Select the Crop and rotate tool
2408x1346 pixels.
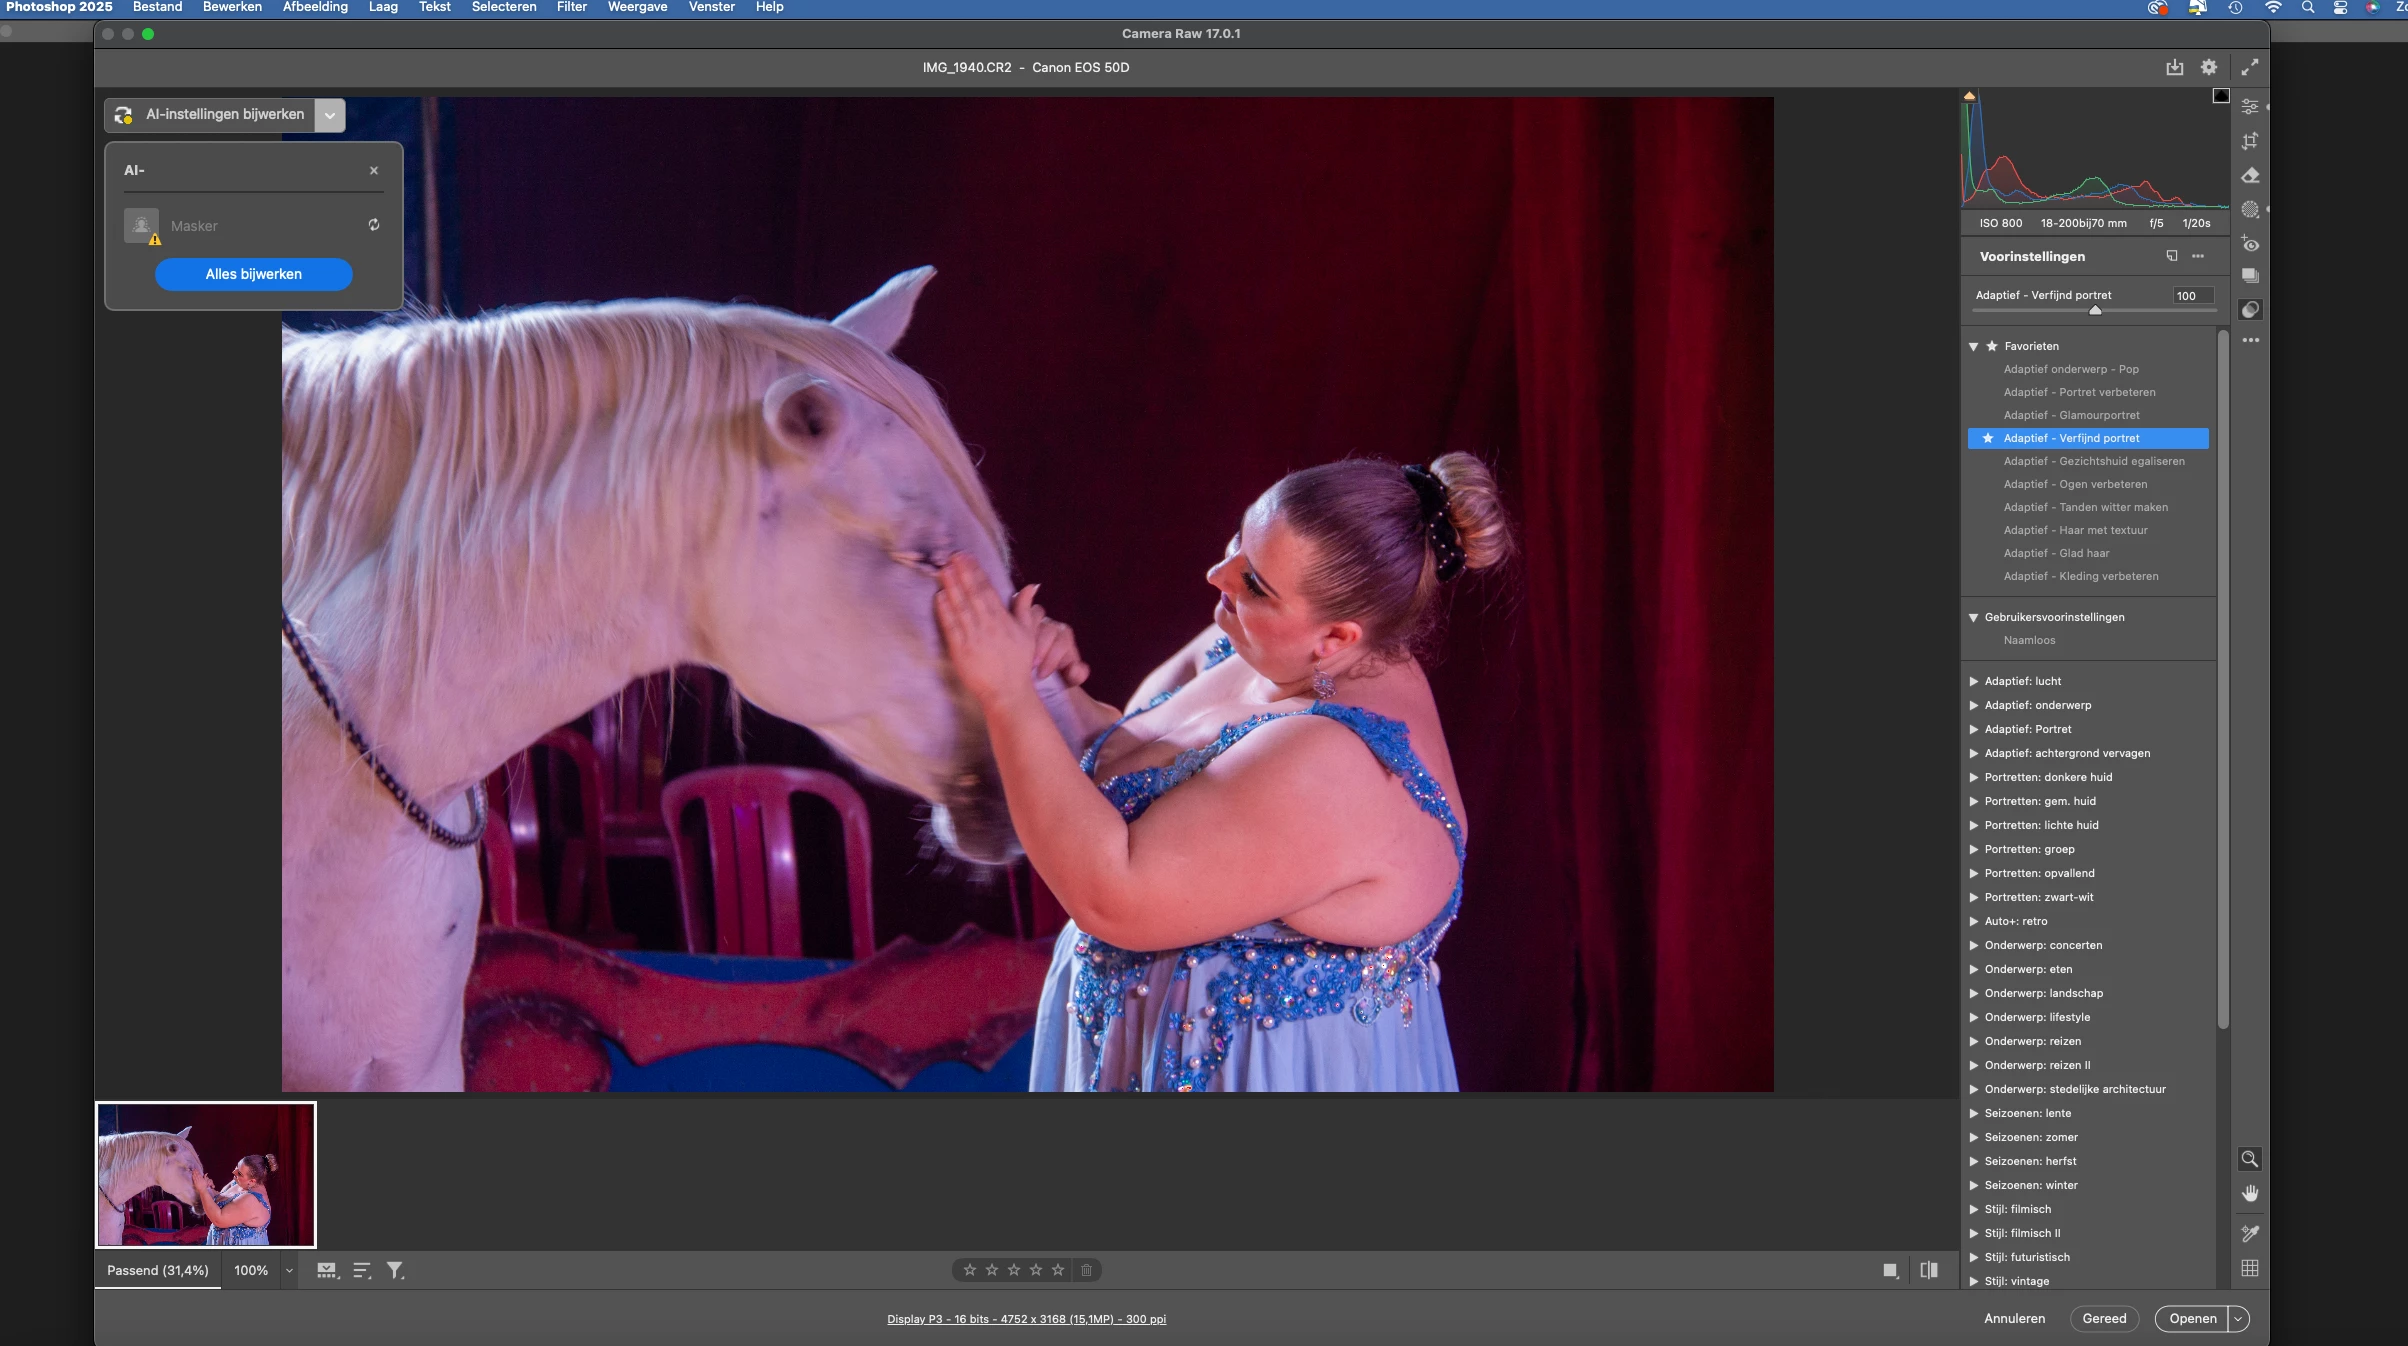[x=2250, y=141]
